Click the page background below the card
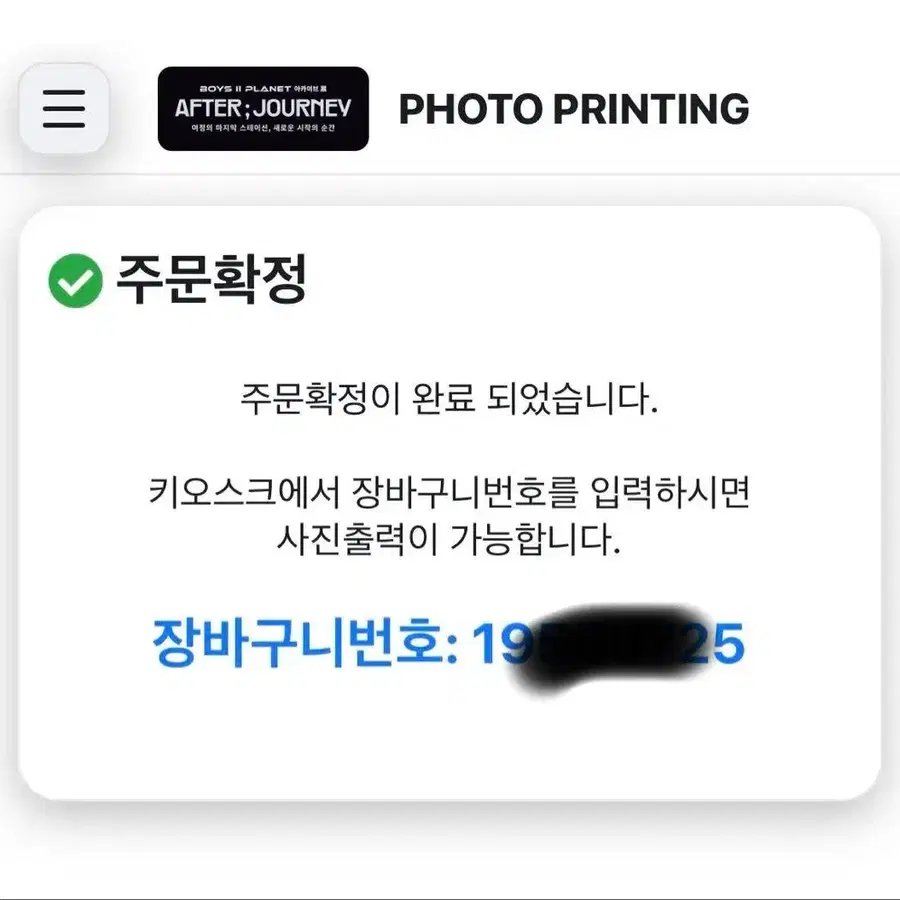900x900 pixels. click(x=449, y=849)
